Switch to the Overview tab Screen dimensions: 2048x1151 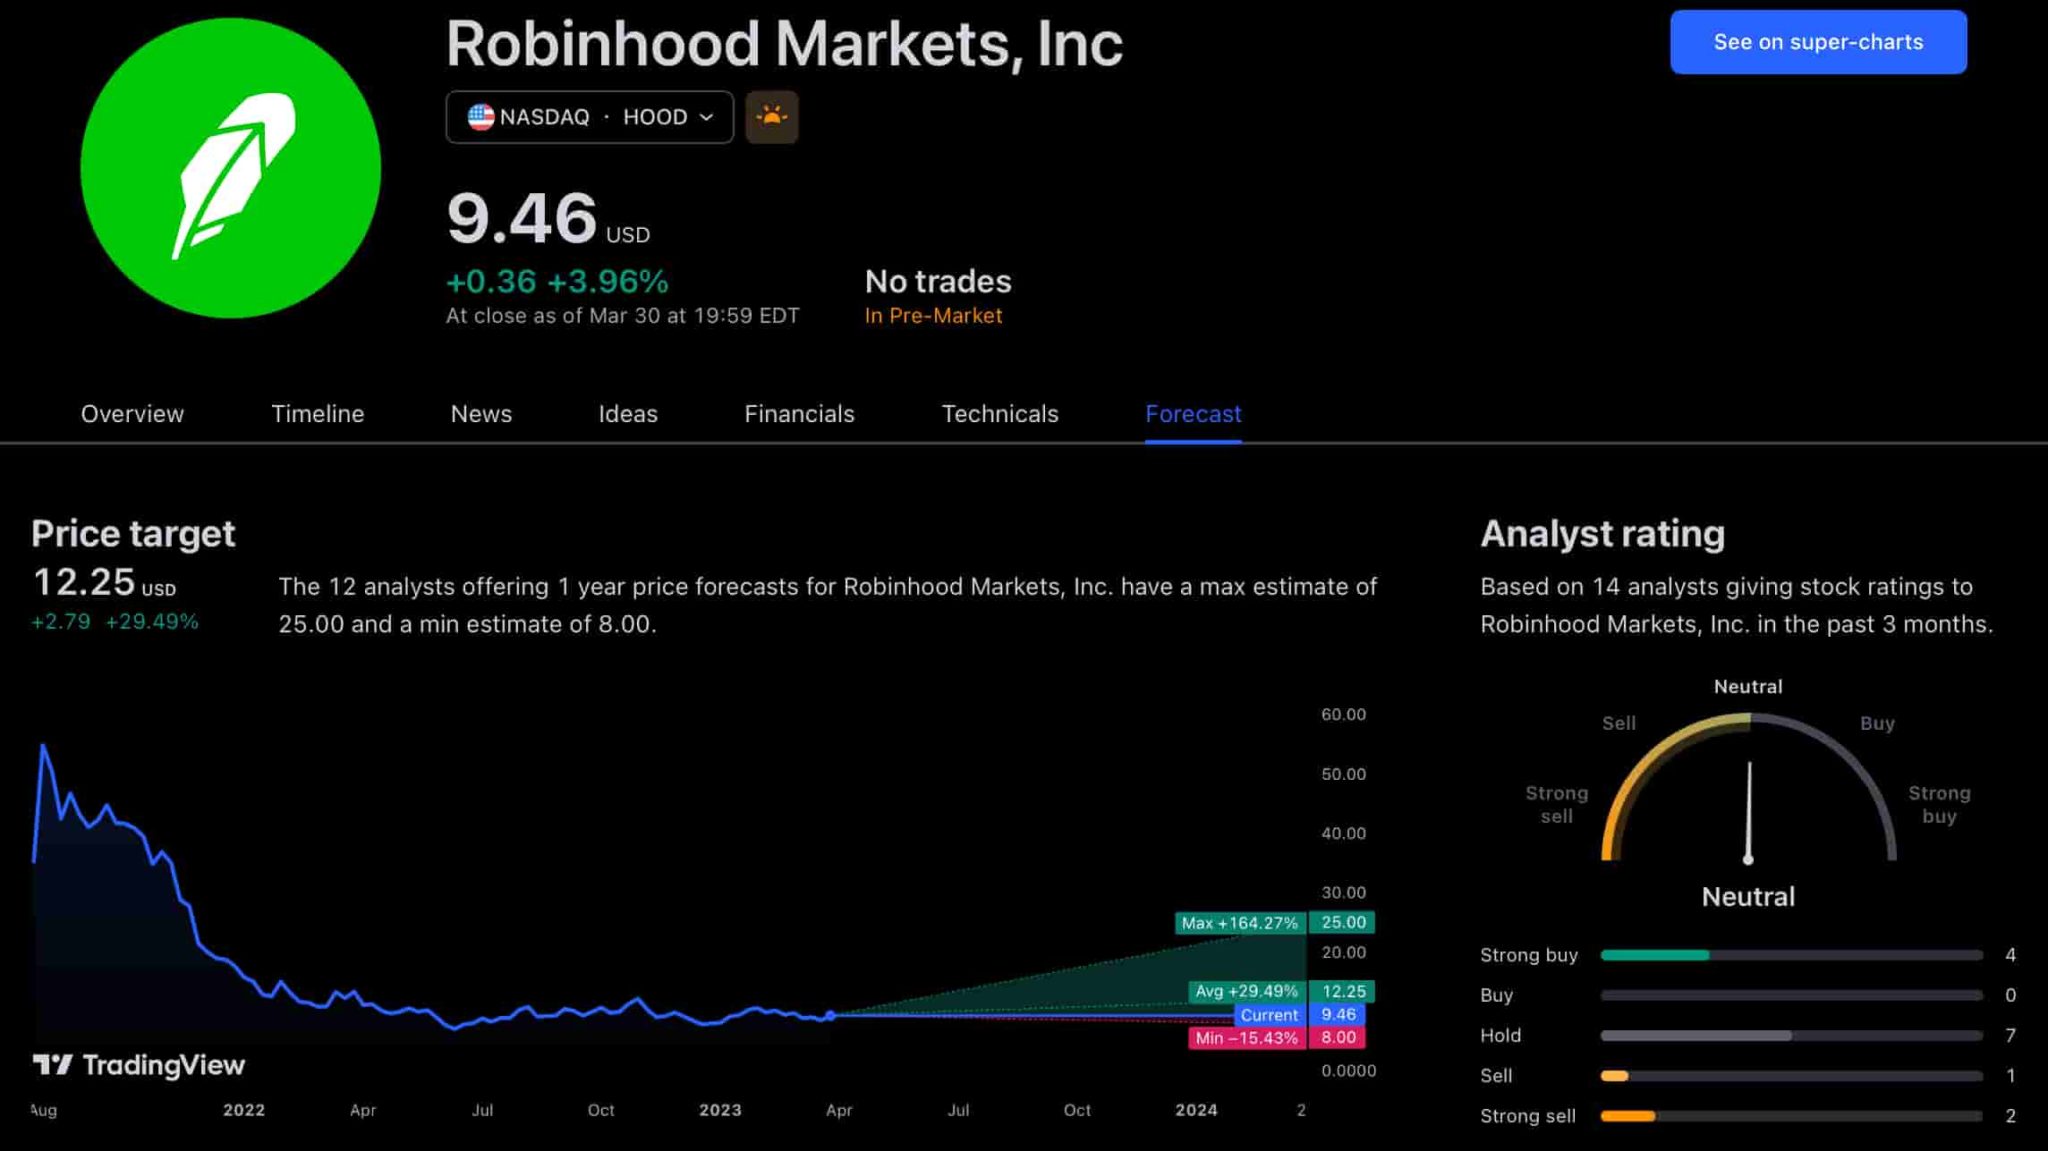132,414
